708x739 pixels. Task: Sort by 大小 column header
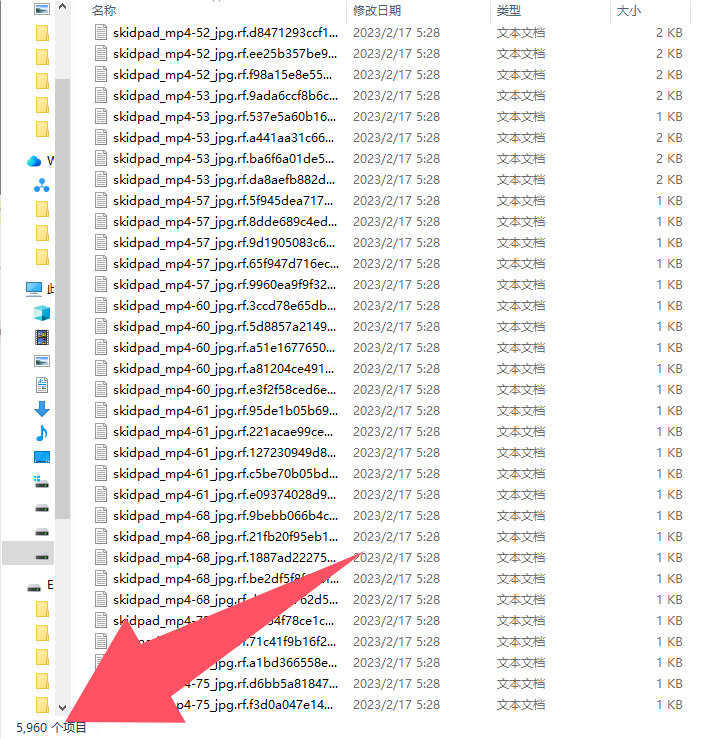[629, 10]
